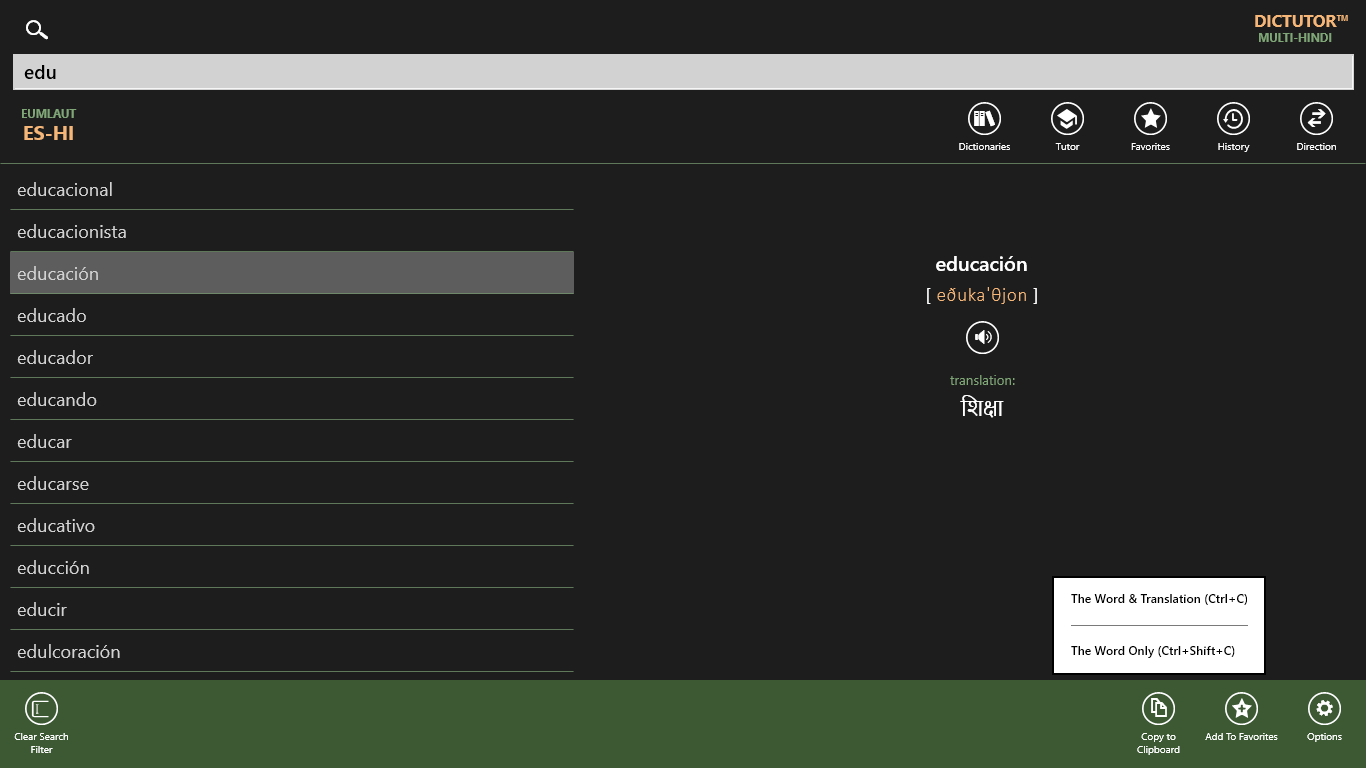Image resolution: width=1366 pixels, height=768 pixels.
Task: Select educacional from the word list
Action: click(292, 190)
